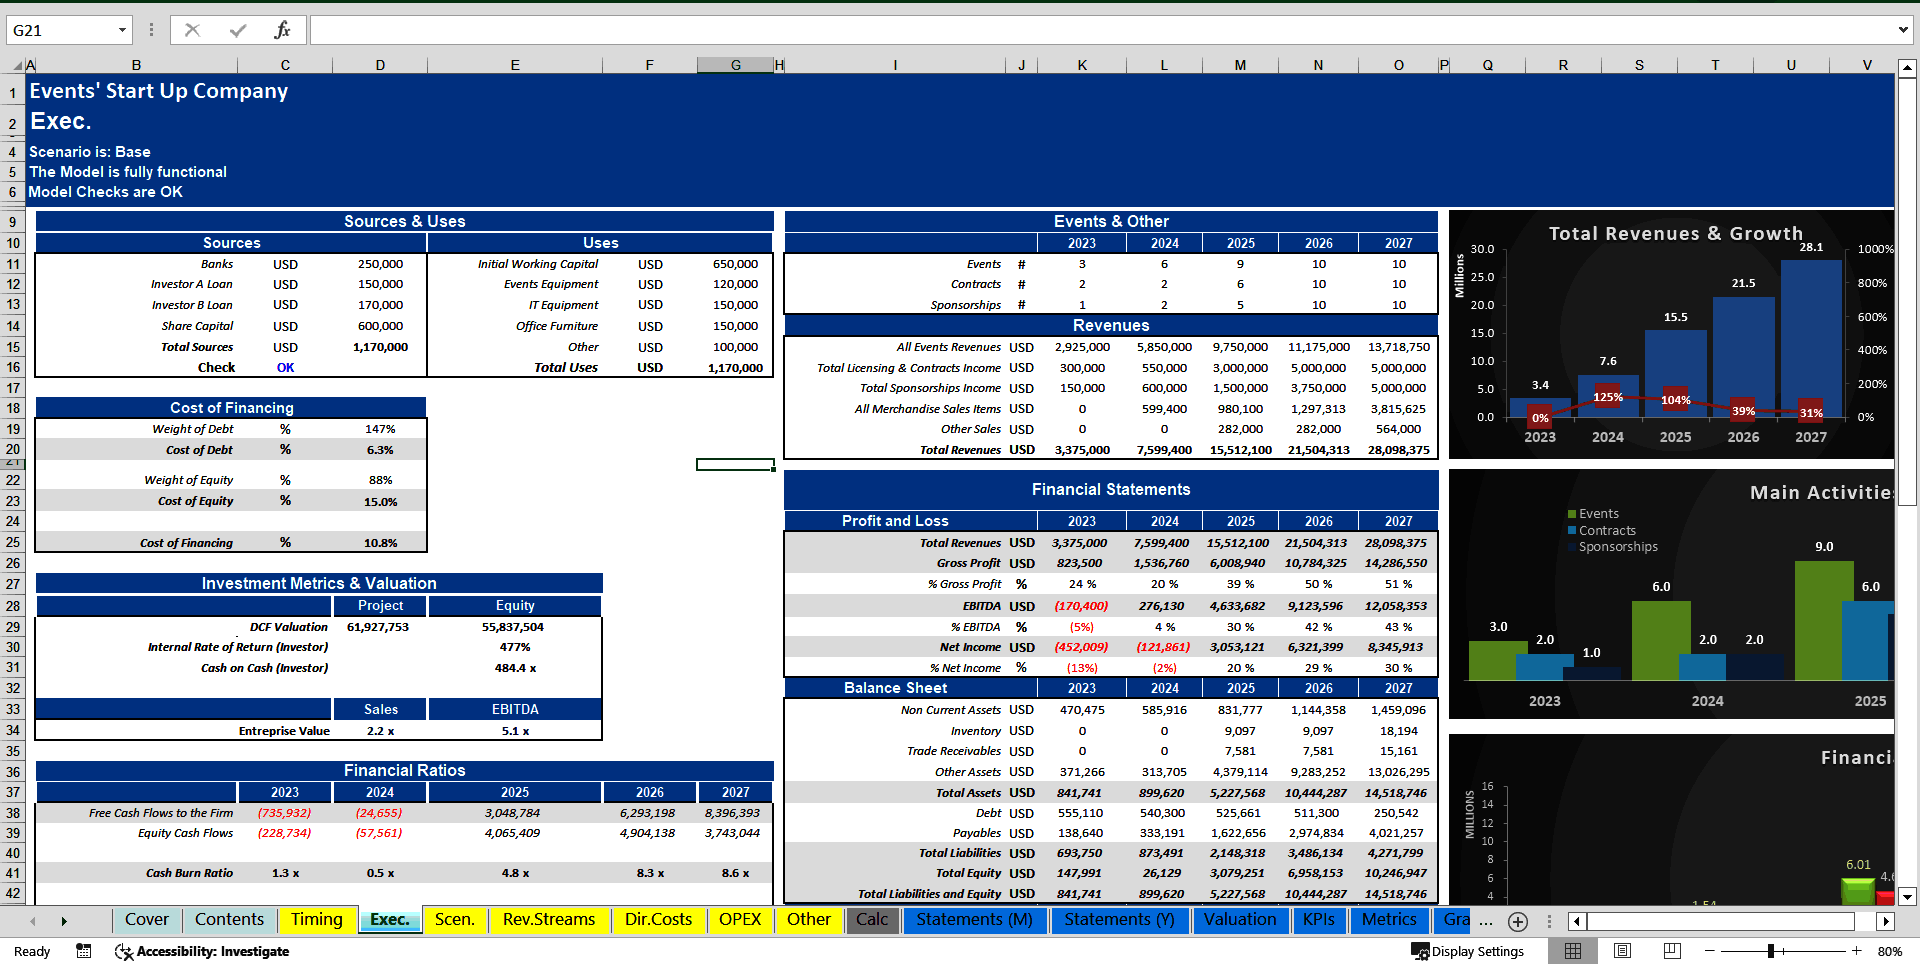Screen dimensions: 1920x966
Task: Click vertical scrollbar down arrow
Action: point(1907,897)
